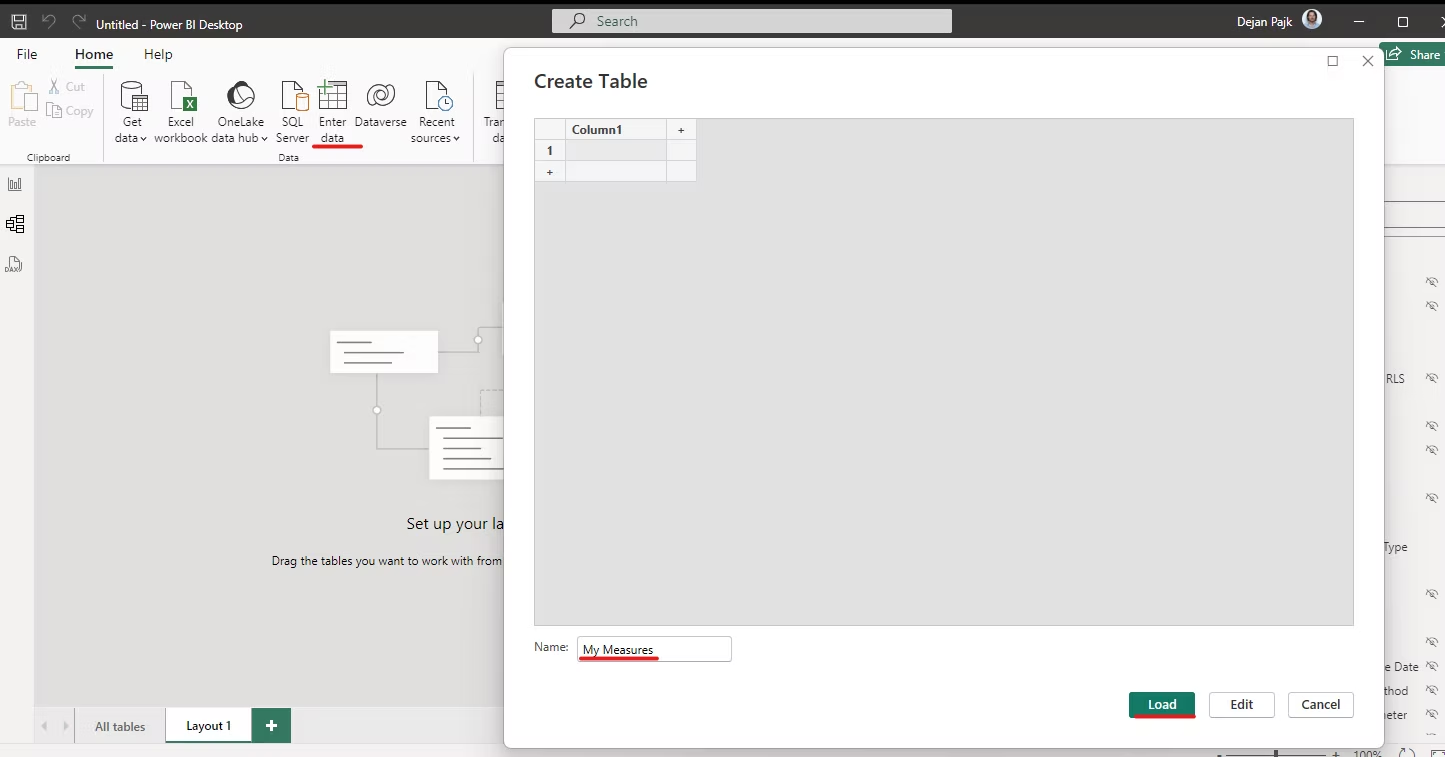Switch to Report view in left sidebar
The width and height of the screenshot is (1445, 757).
[x=15, y=184]
